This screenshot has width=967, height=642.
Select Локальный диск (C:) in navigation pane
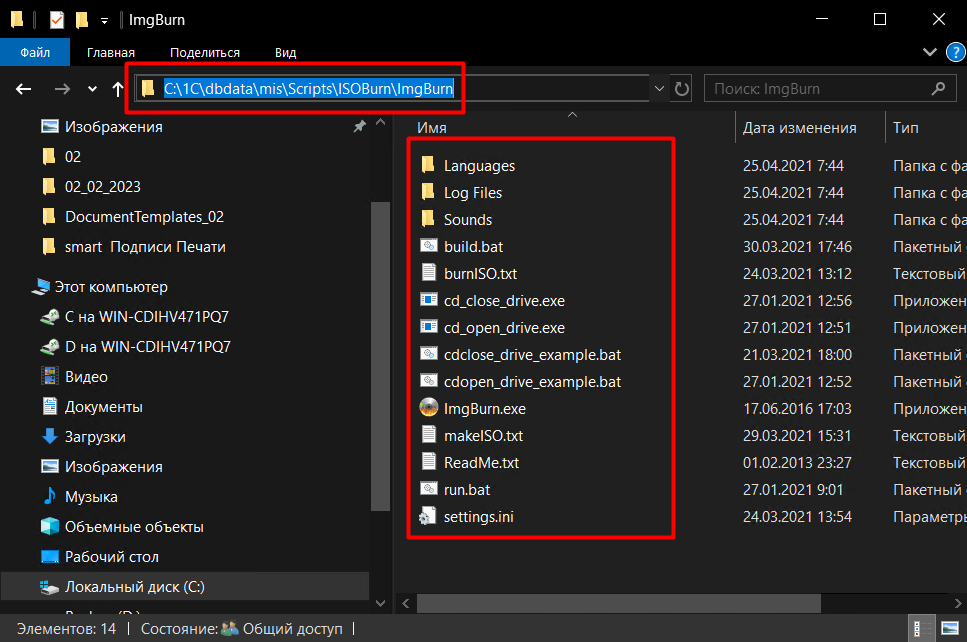coord(135,587)
